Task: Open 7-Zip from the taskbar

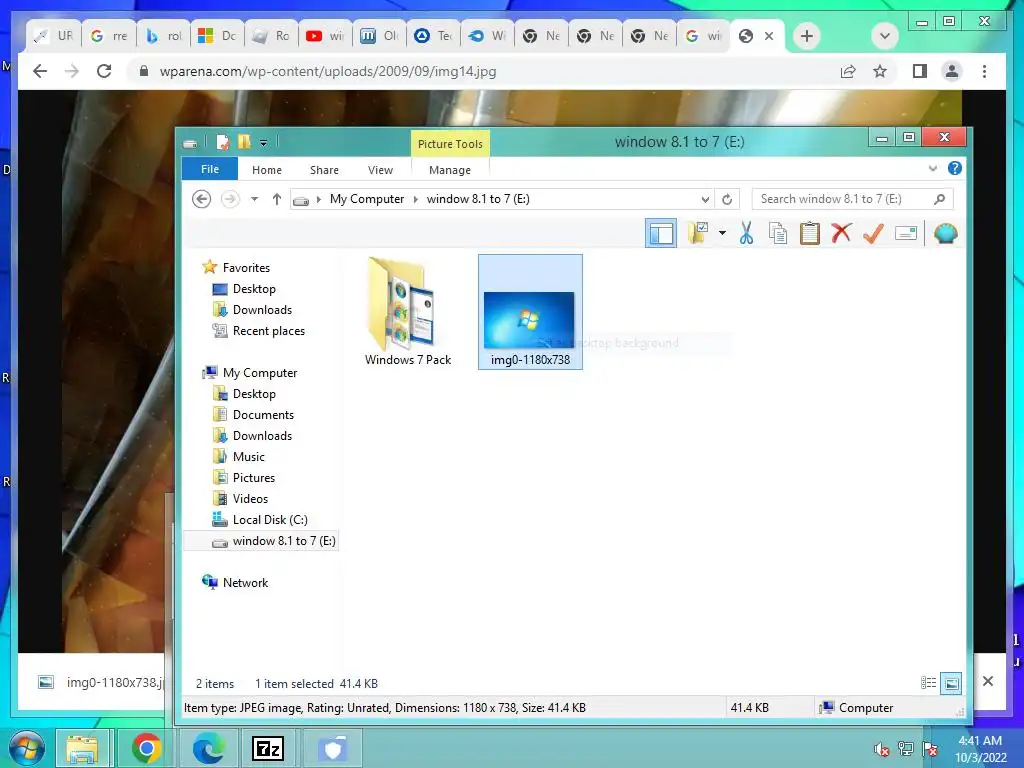Action: [268, 748]
